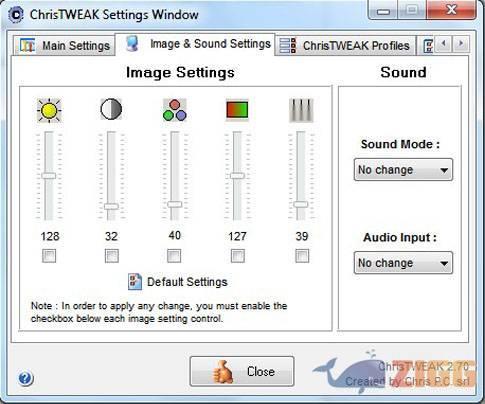Image resolution: width=485 pixels, height=404 pixels.
Task: Expand the Audio Input dropdown
Action: 403,263
